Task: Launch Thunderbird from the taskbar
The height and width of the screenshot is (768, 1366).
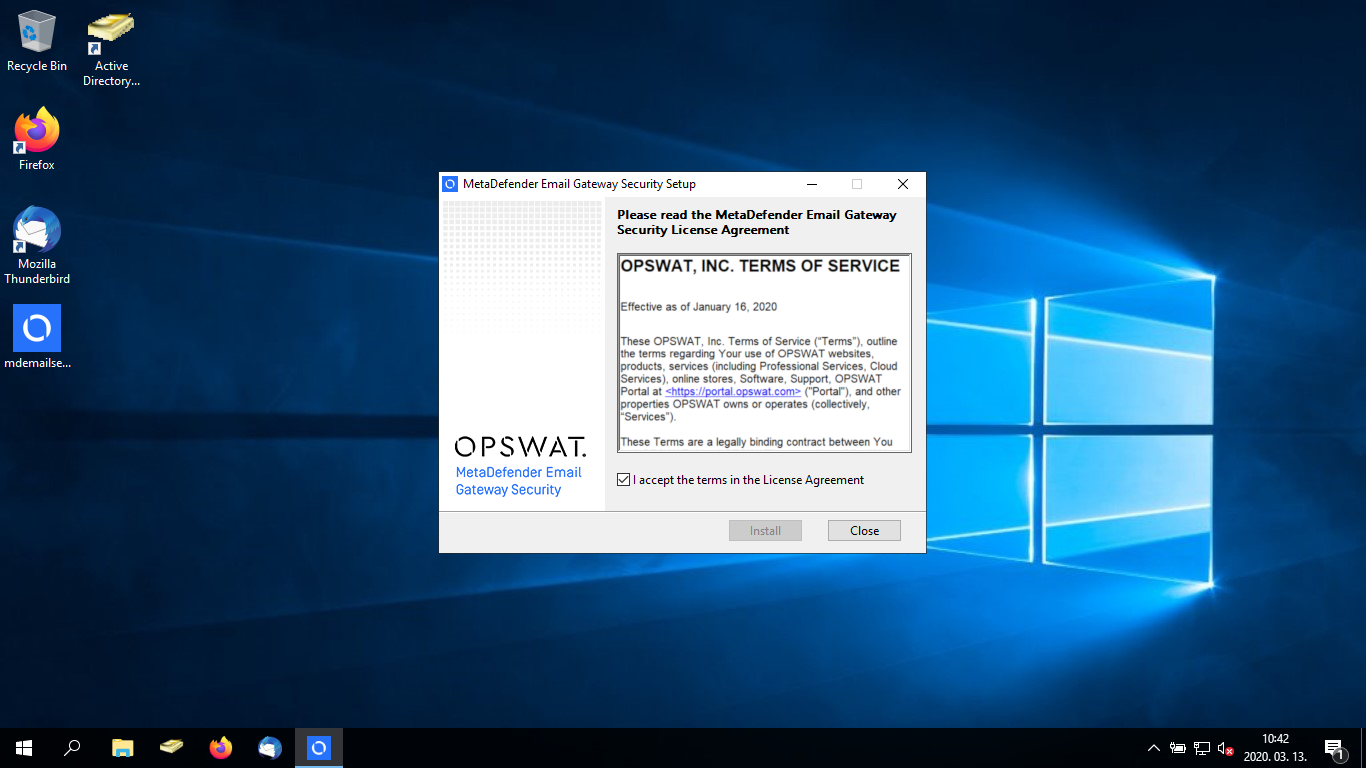Action: point(270,747)
